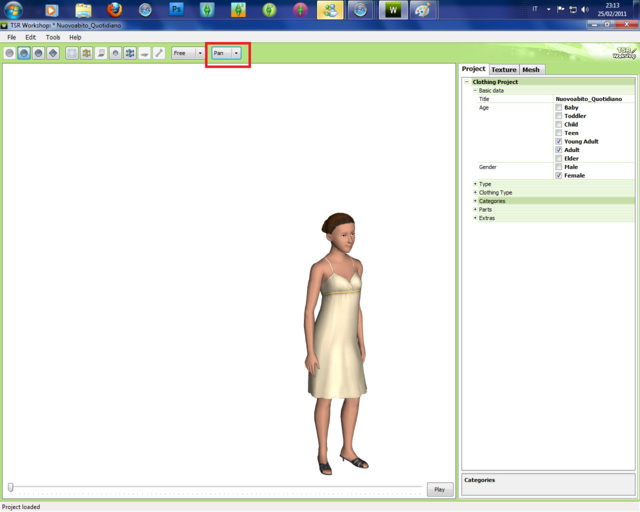Open the Safari compass icon beside Firefox
The image size is (640, 512).
[x=145, y=10]
